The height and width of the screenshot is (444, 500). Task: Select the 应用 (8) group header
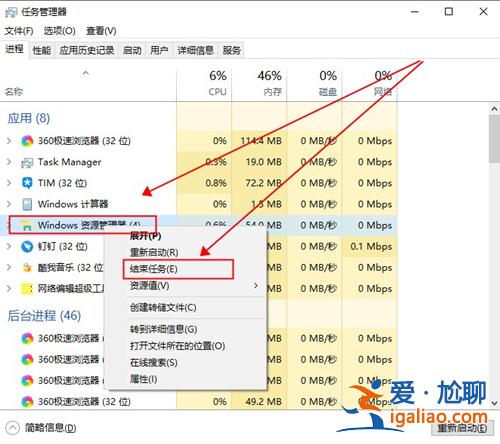[x=29, y=118]
